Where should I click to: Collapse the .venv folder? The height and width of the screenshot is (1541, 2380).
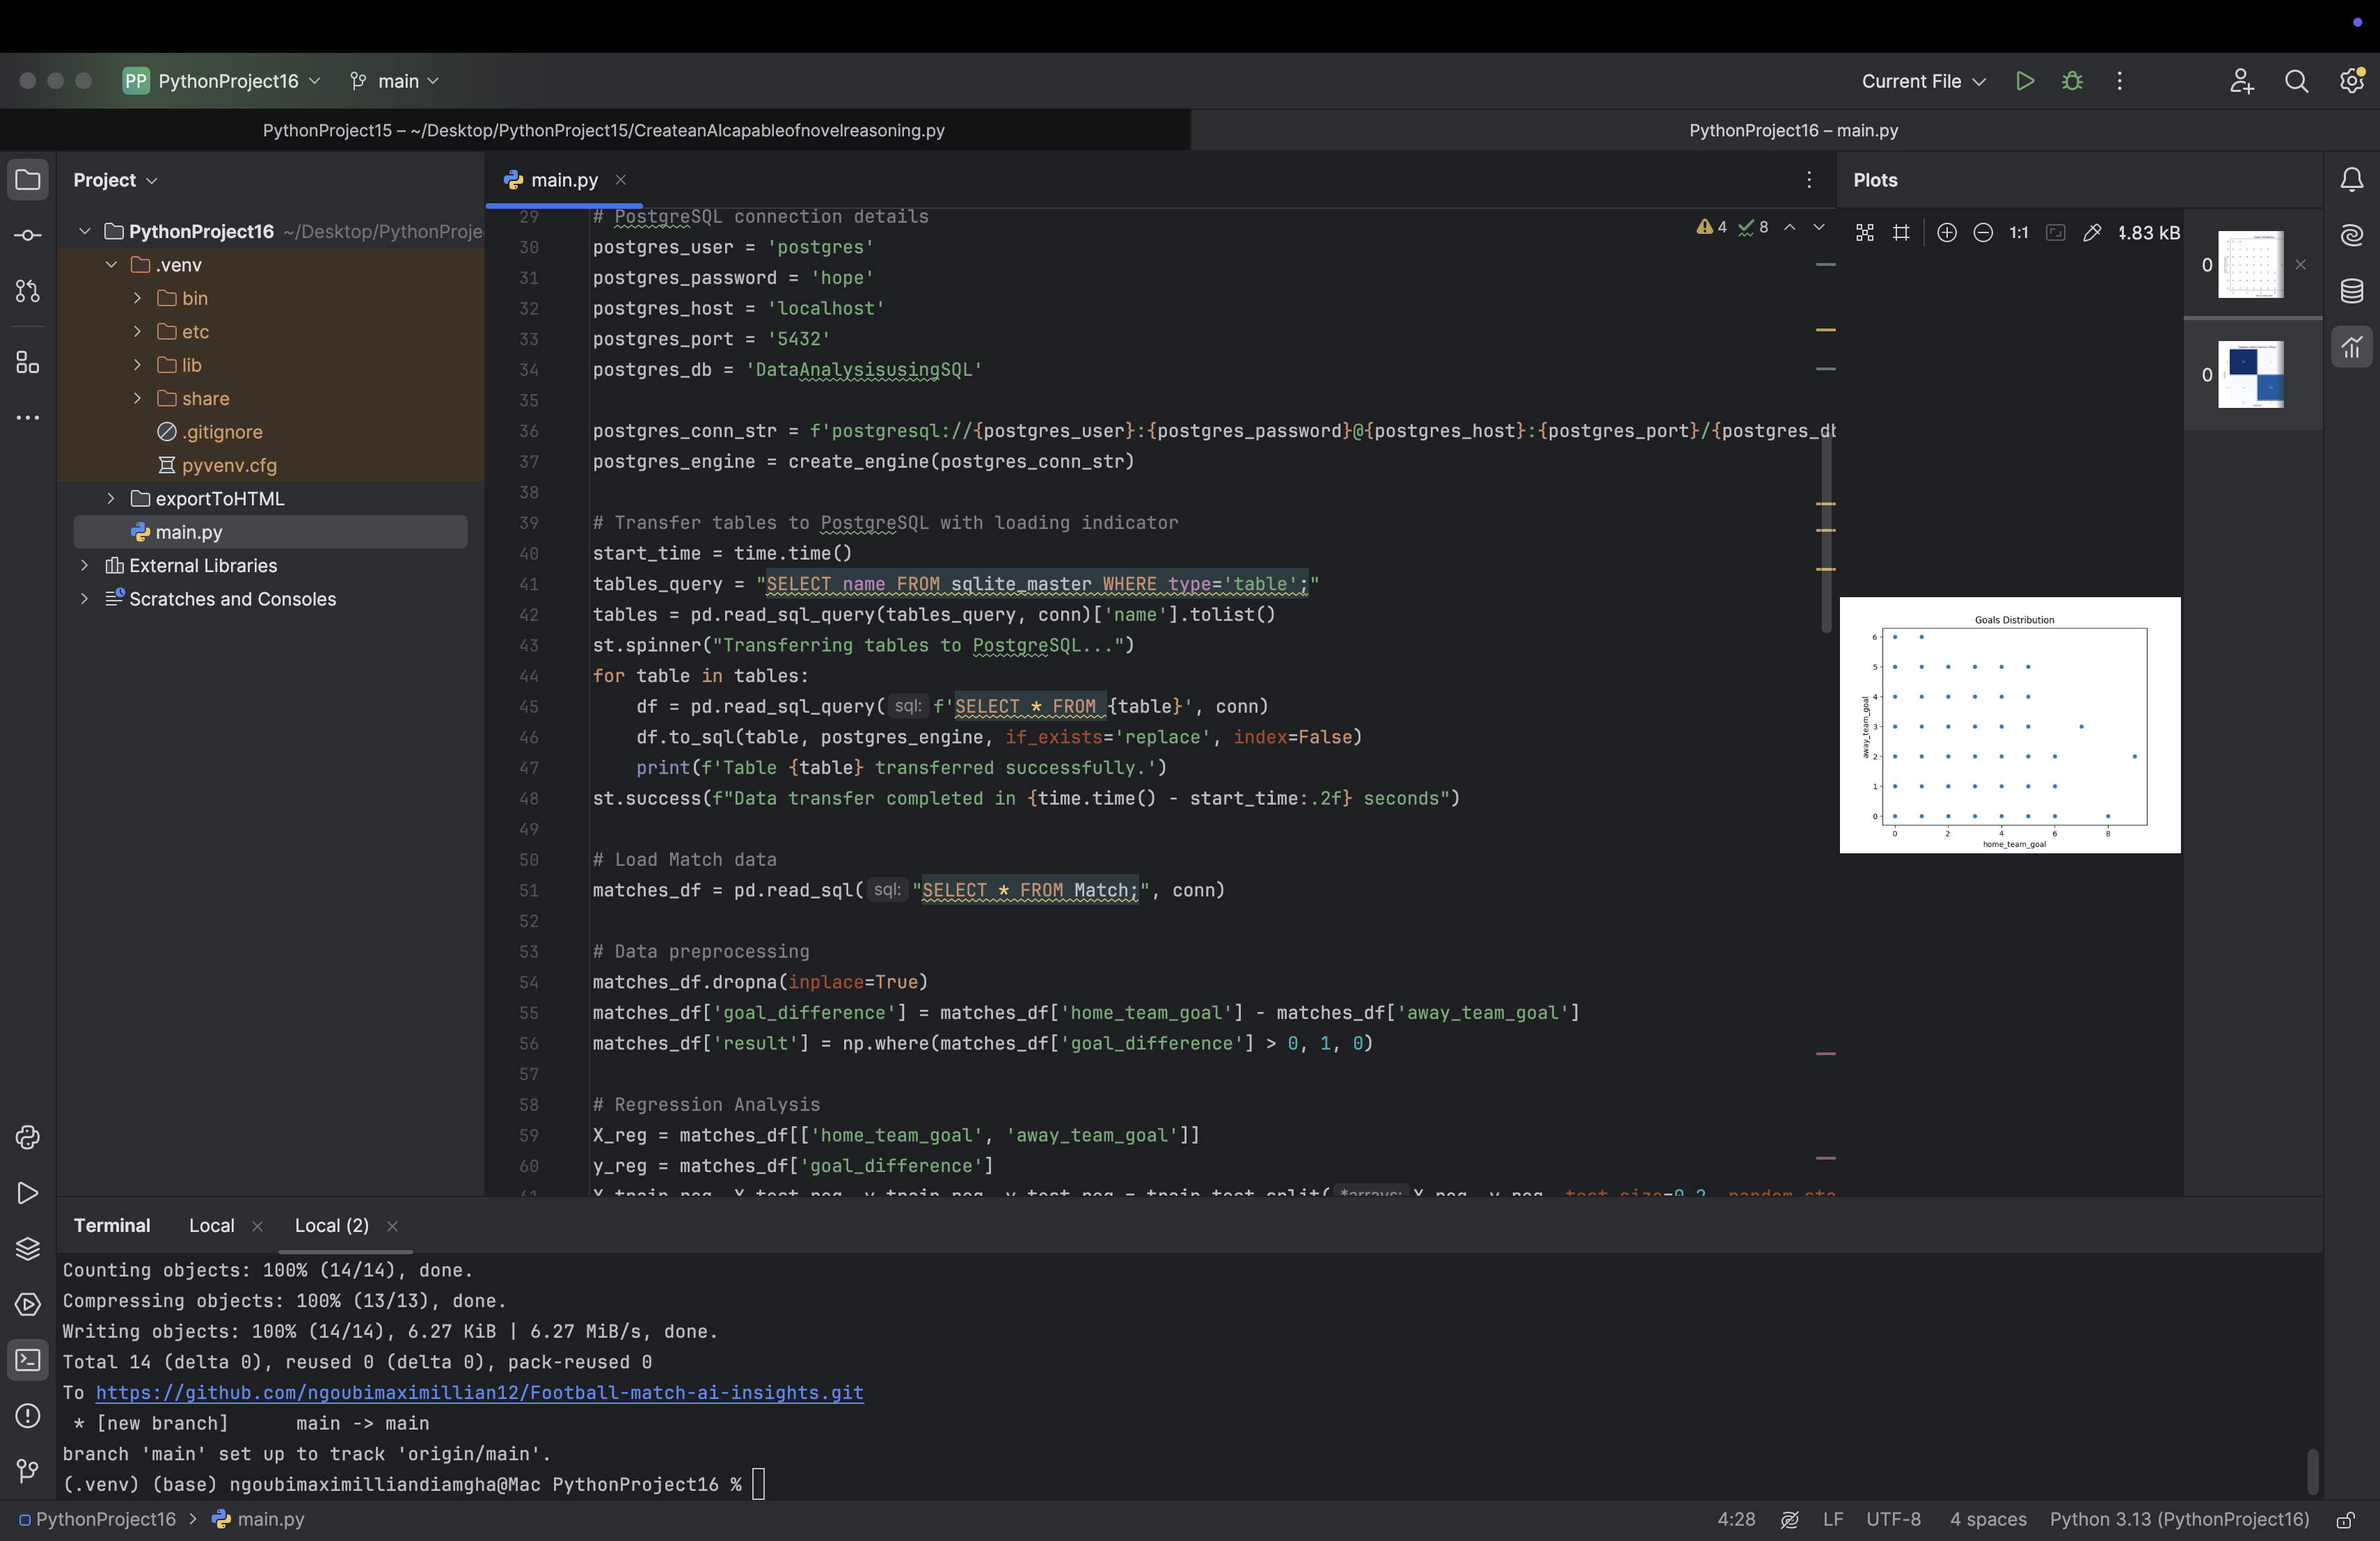111,265
